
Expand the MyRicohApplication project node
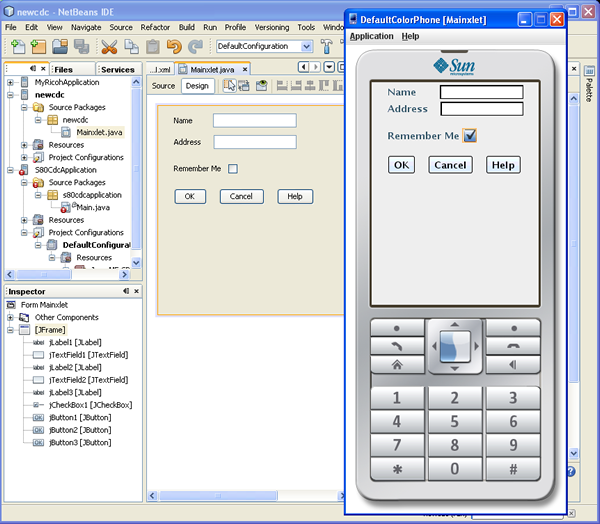10,82
